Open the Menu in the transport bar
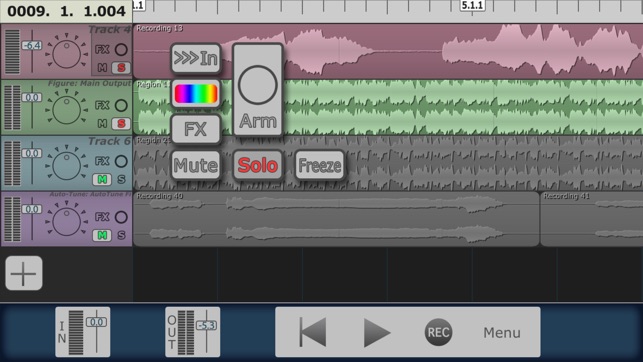 click(502, 332)
